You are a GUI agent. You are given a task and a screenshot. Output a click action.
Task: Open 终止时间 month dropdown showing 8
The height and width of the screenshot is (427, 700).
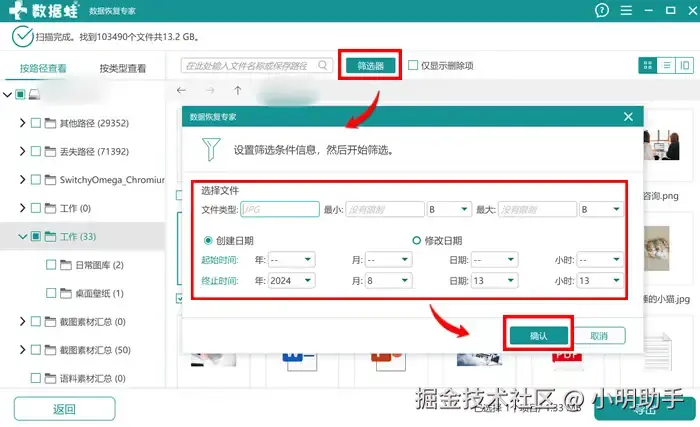388,280
